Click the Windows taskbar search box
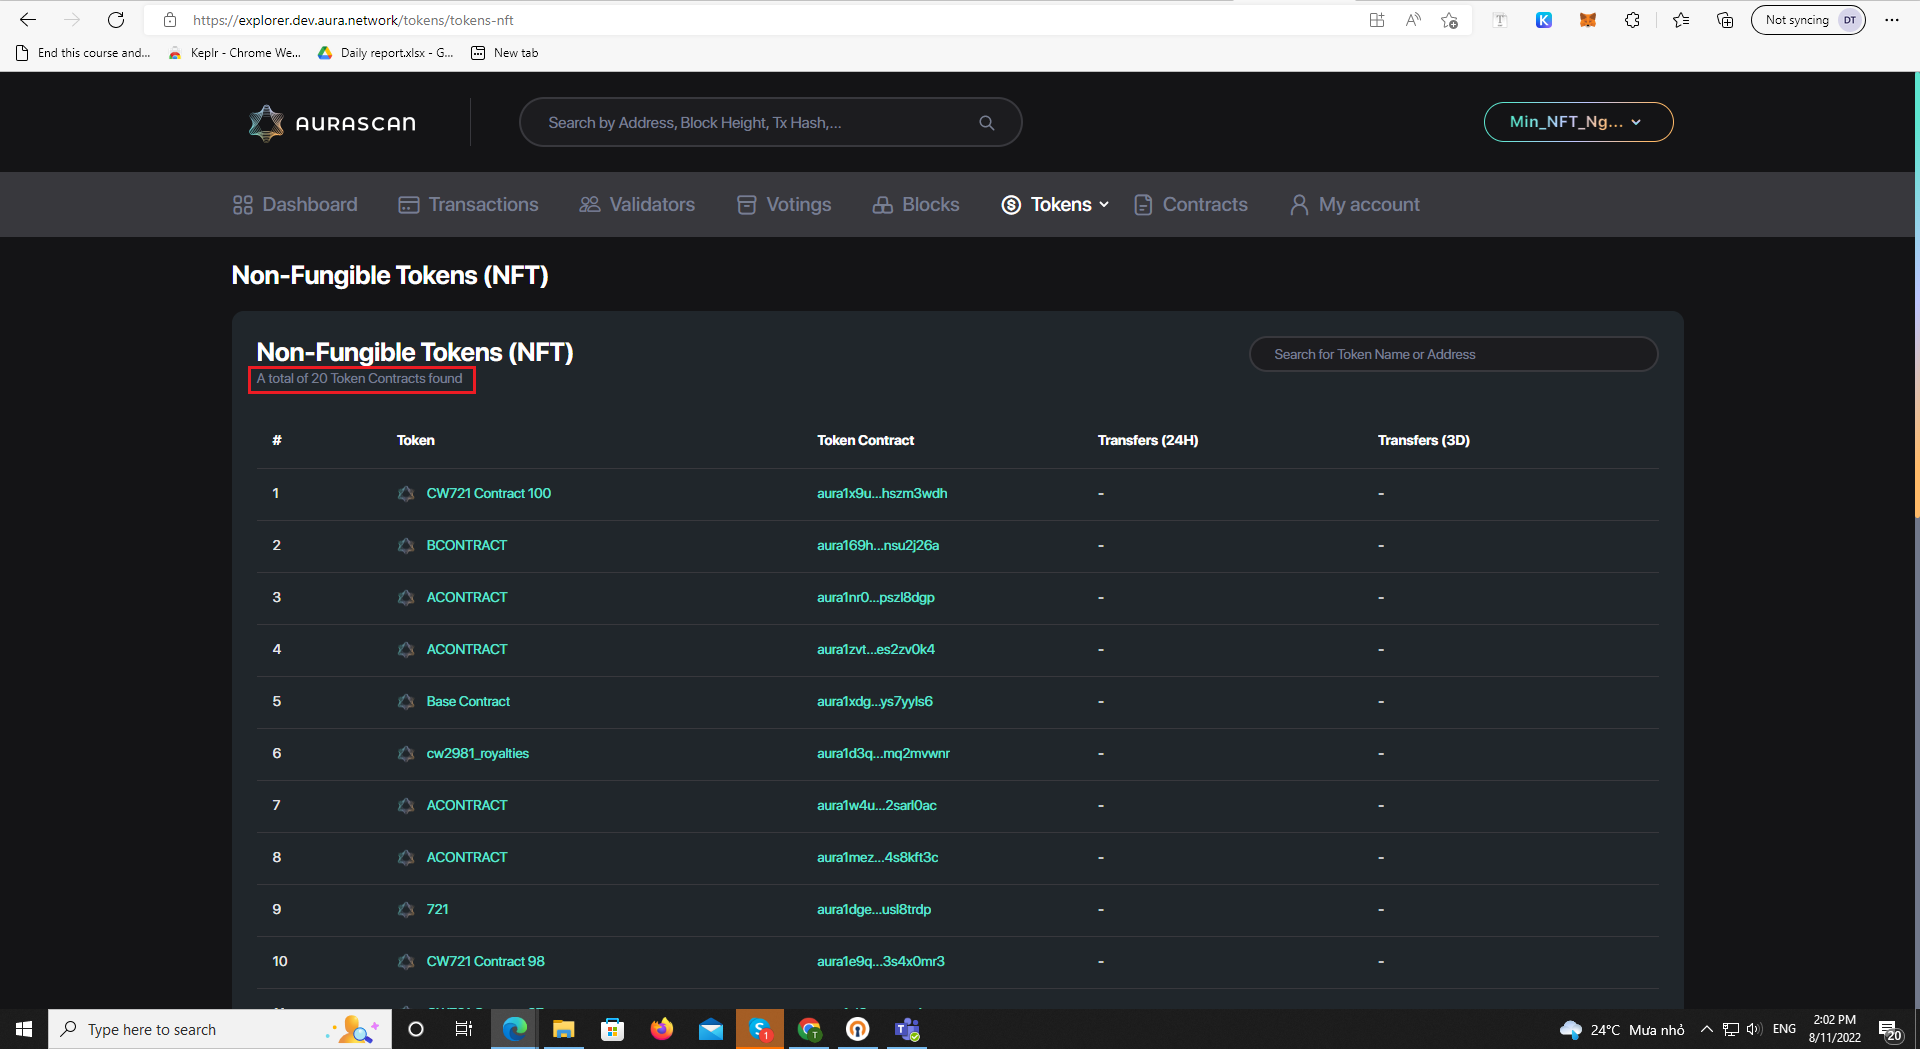Image resolution: width=1920 pixels, height=1049 pixels. pyautogui.click(x=220, y=1029)
